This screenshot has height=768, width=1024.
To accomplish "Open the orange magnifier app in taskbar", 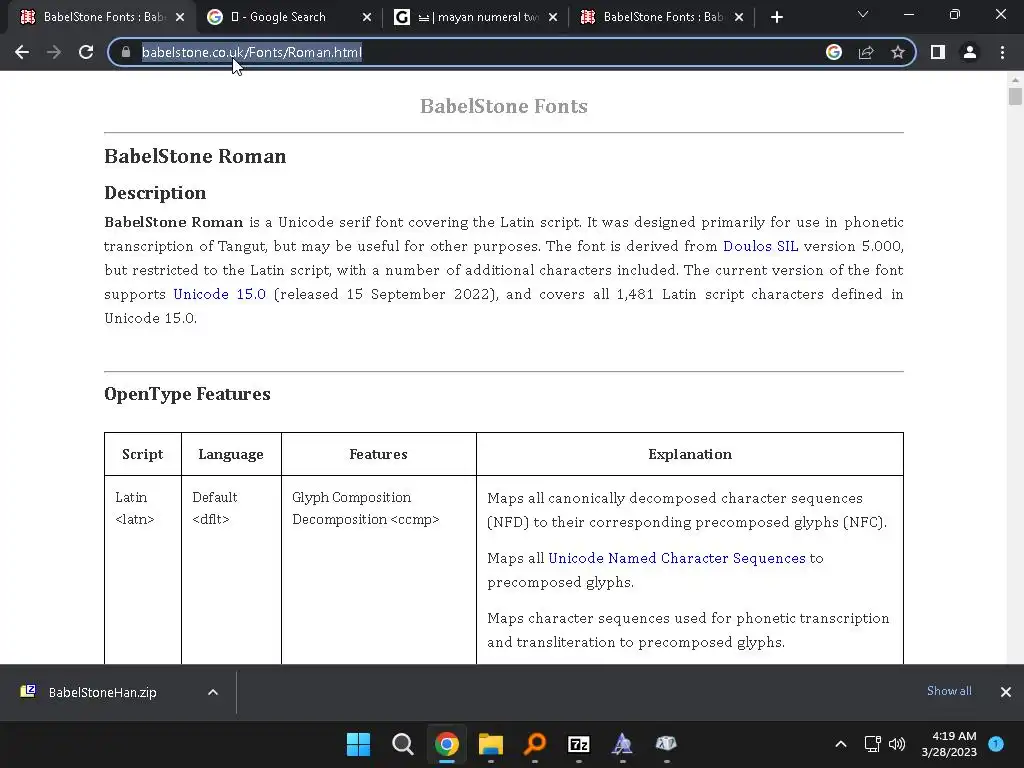I will point(535,744).
